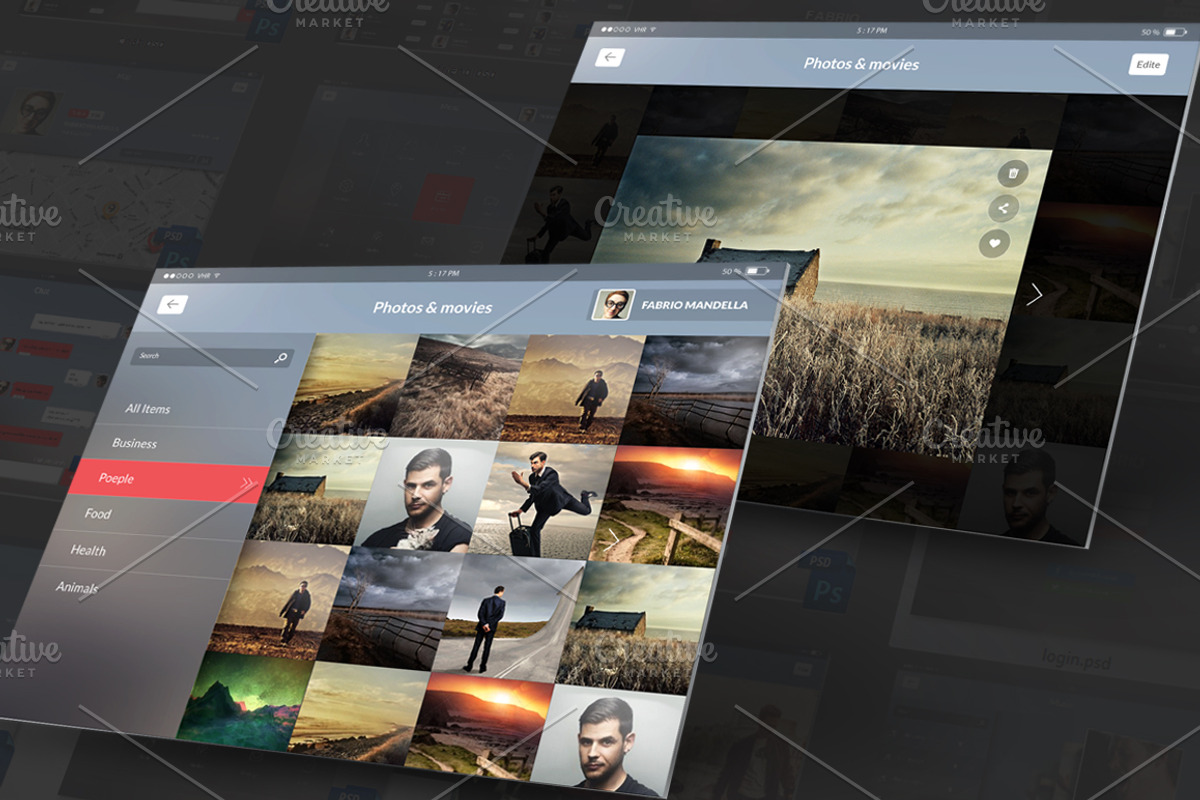Click Photos & movies title in rear screen
This screenshot has height=800, width=1200.
coord(861,63)
